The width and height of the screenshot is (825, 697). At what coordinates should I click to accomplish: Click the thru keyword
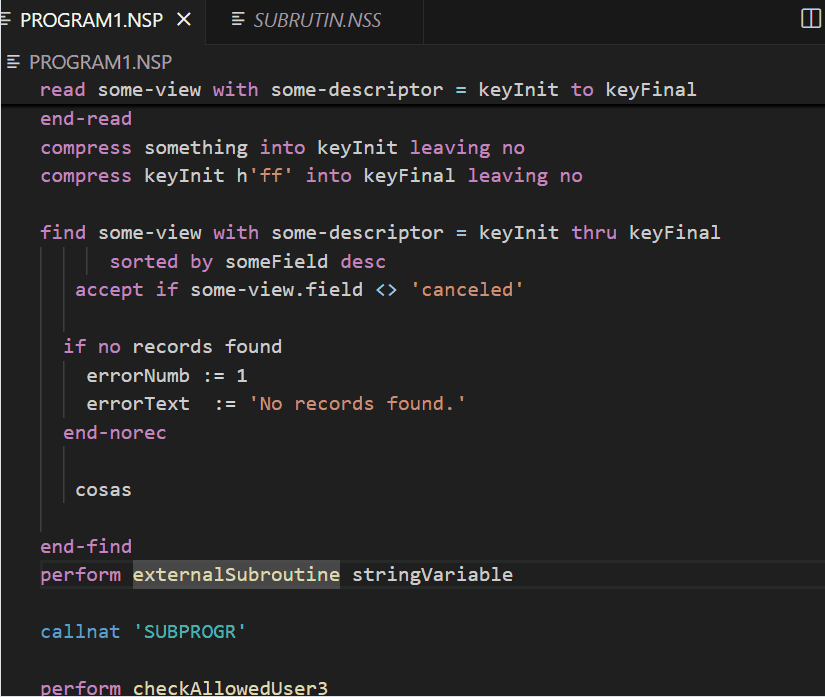coord(594,233)
